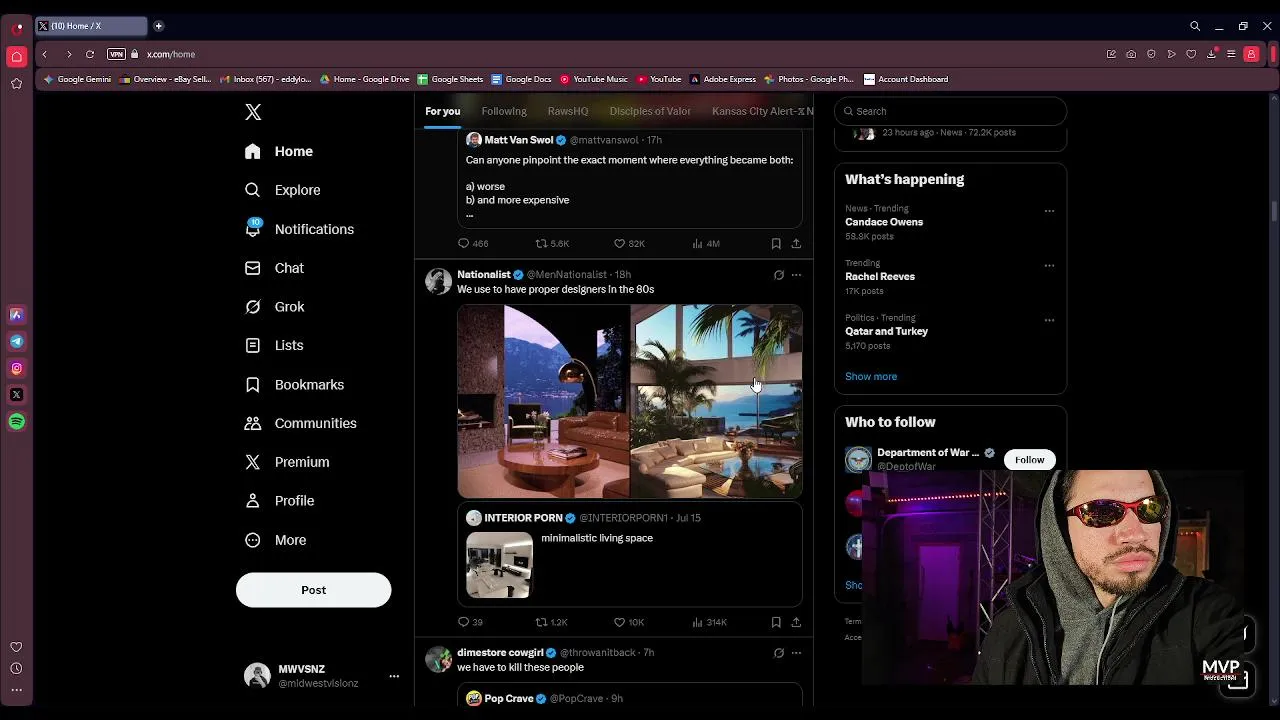Open Home in X sidebar
The image size is (1280, 720).
click(x=280, y=151)
